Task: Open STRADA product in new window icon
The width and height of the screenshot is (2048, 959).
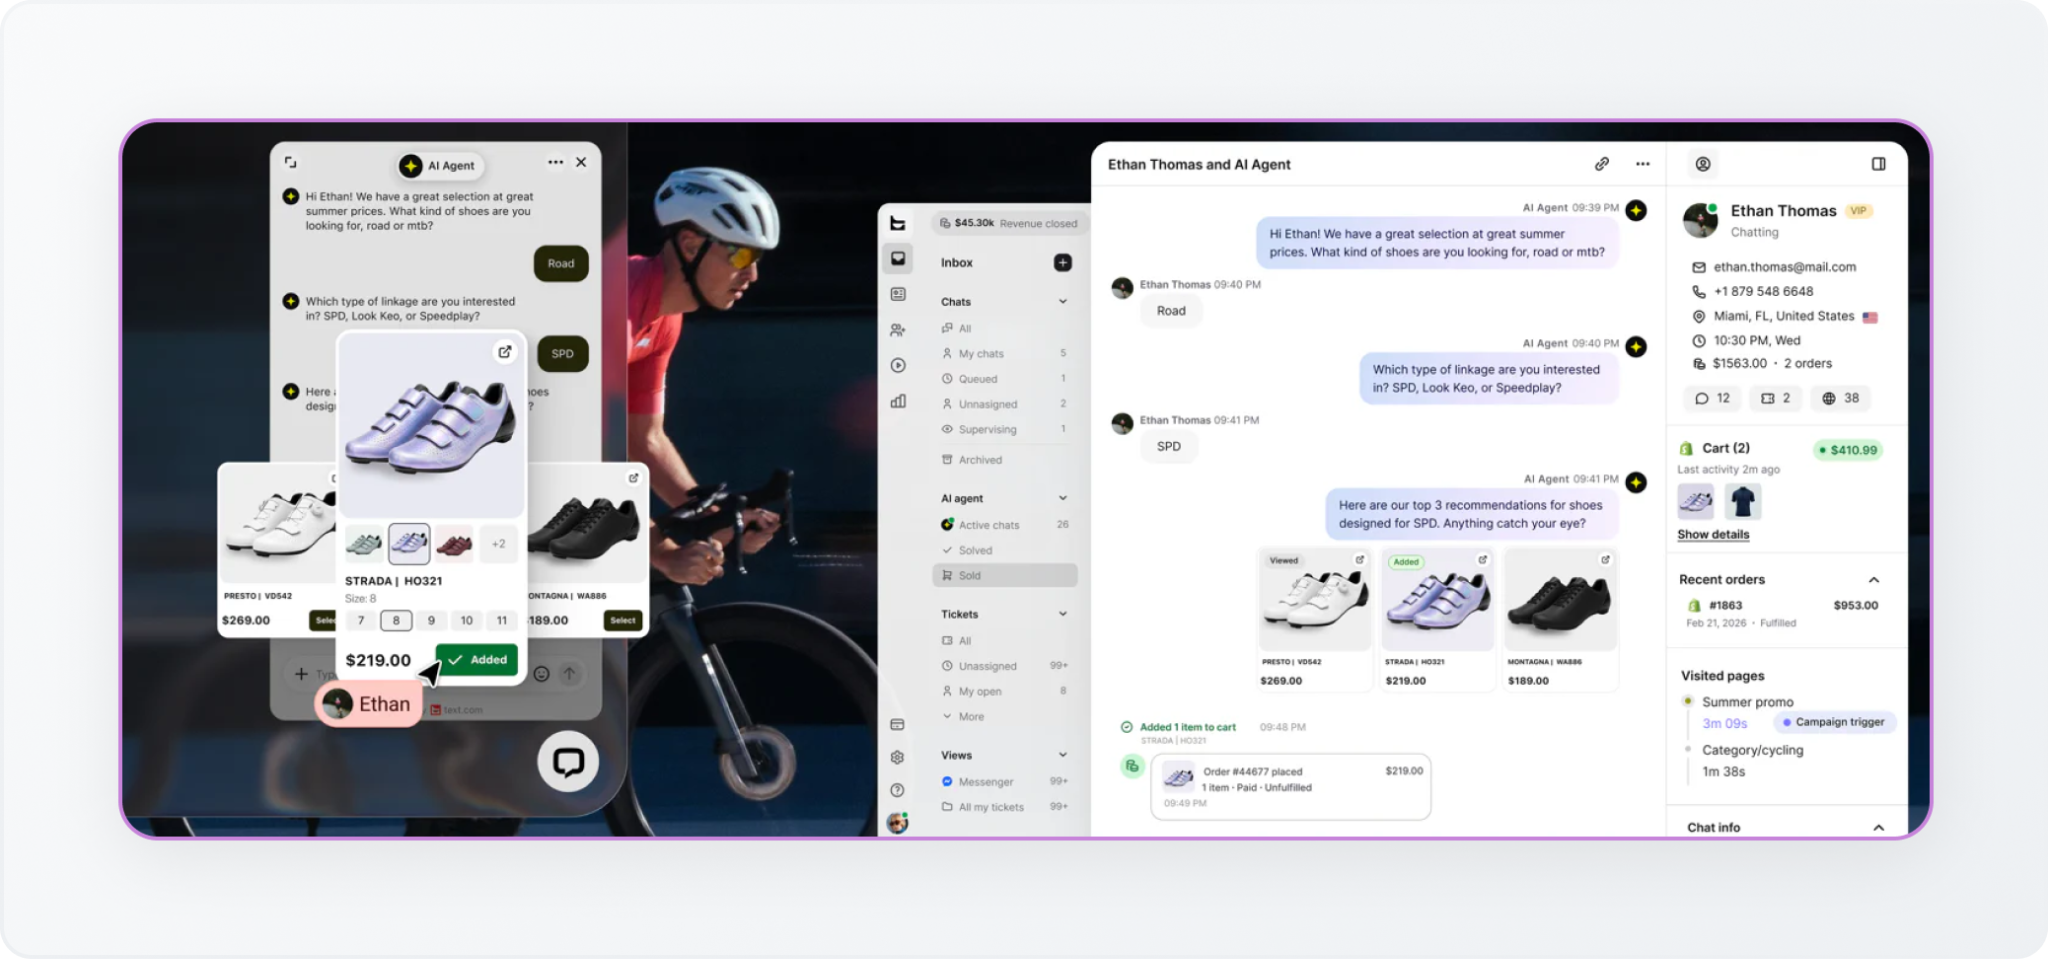Action: (505, 351)
